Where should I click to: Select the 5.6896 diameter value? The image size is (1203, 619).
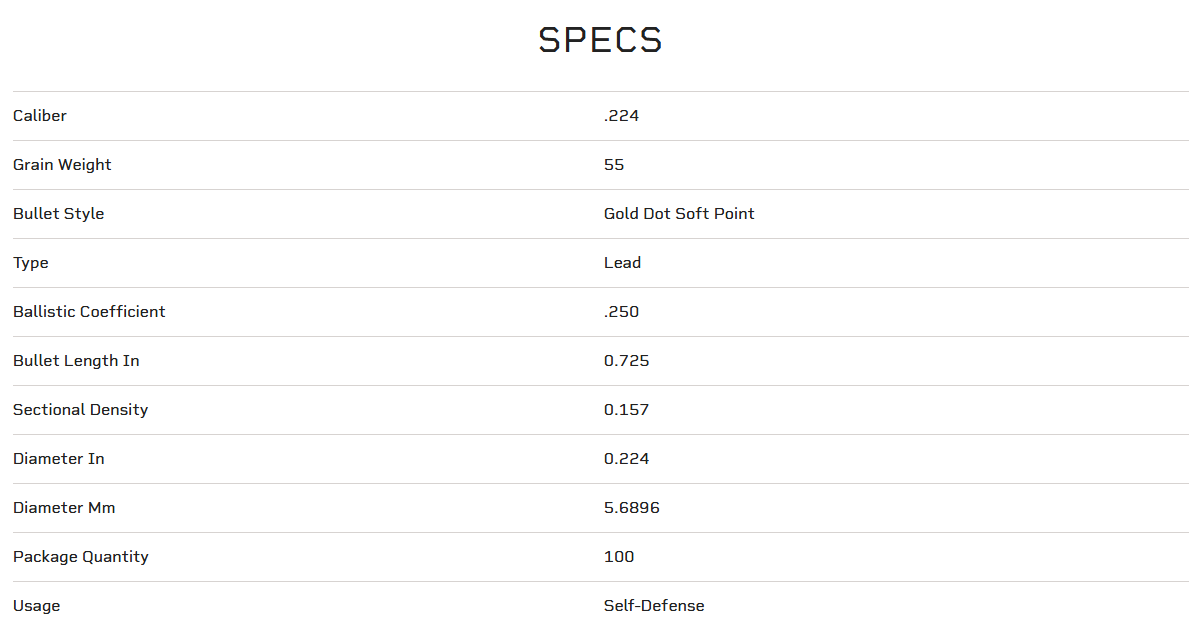631,508
